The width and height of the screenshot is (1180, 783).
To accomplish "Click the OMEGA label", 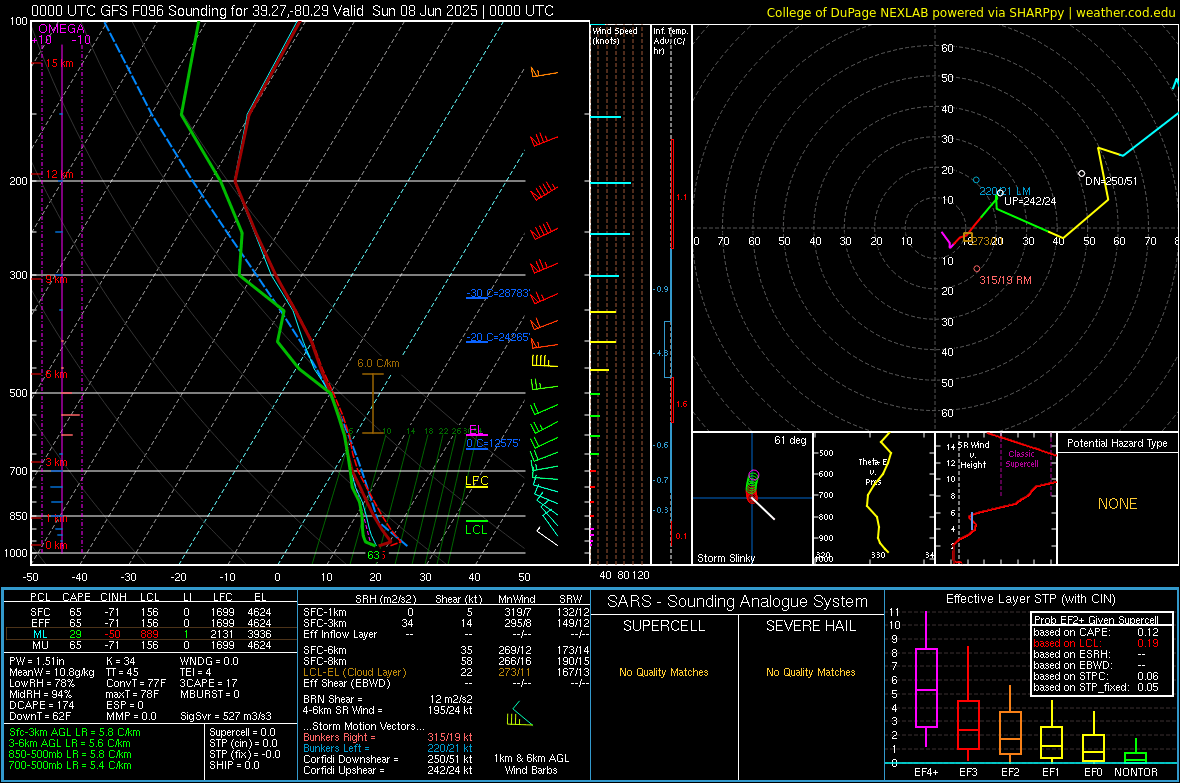I will tap(61, 29).
